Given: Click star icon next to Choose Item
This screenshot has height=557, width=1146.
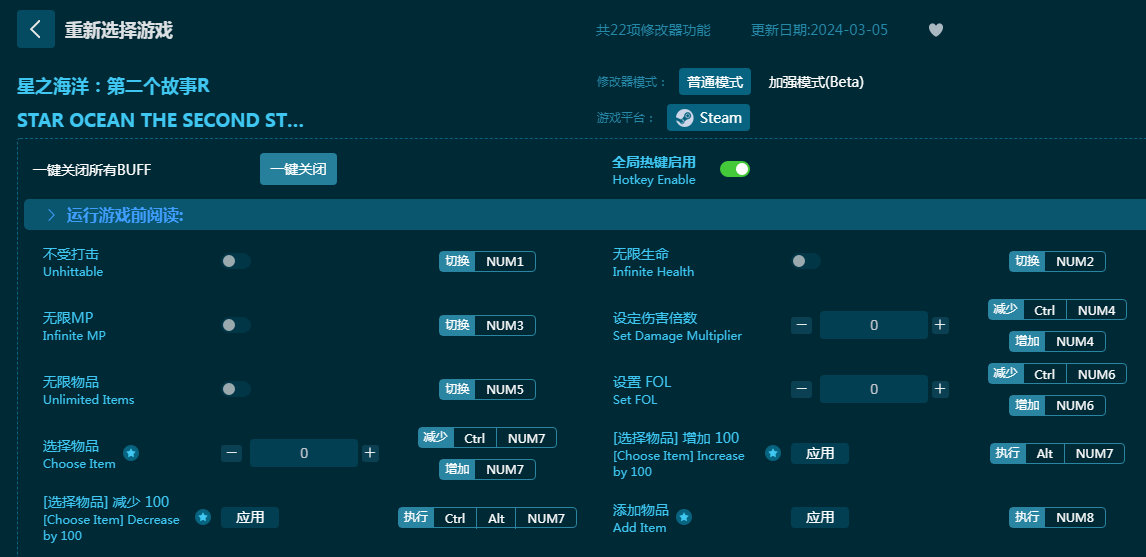Looking at the screenshot, I should (x=131, y=453).
